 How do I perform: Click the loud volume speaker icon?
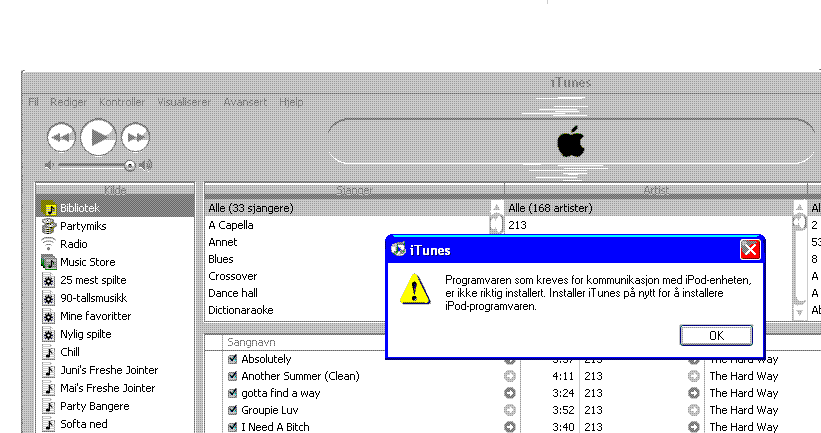146,165
